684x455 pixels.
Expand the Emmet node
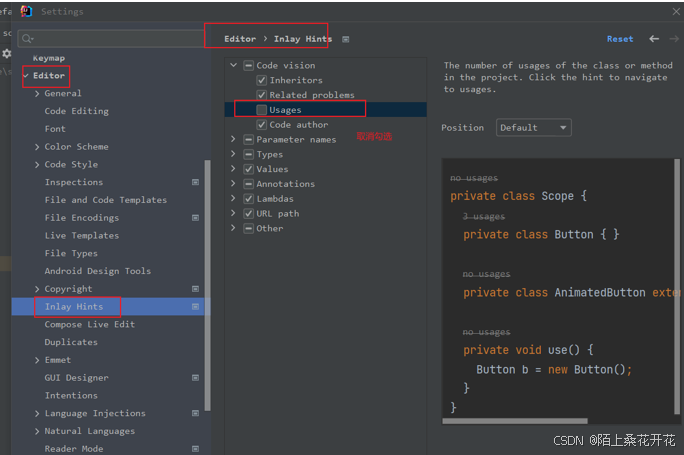point(37,360)
